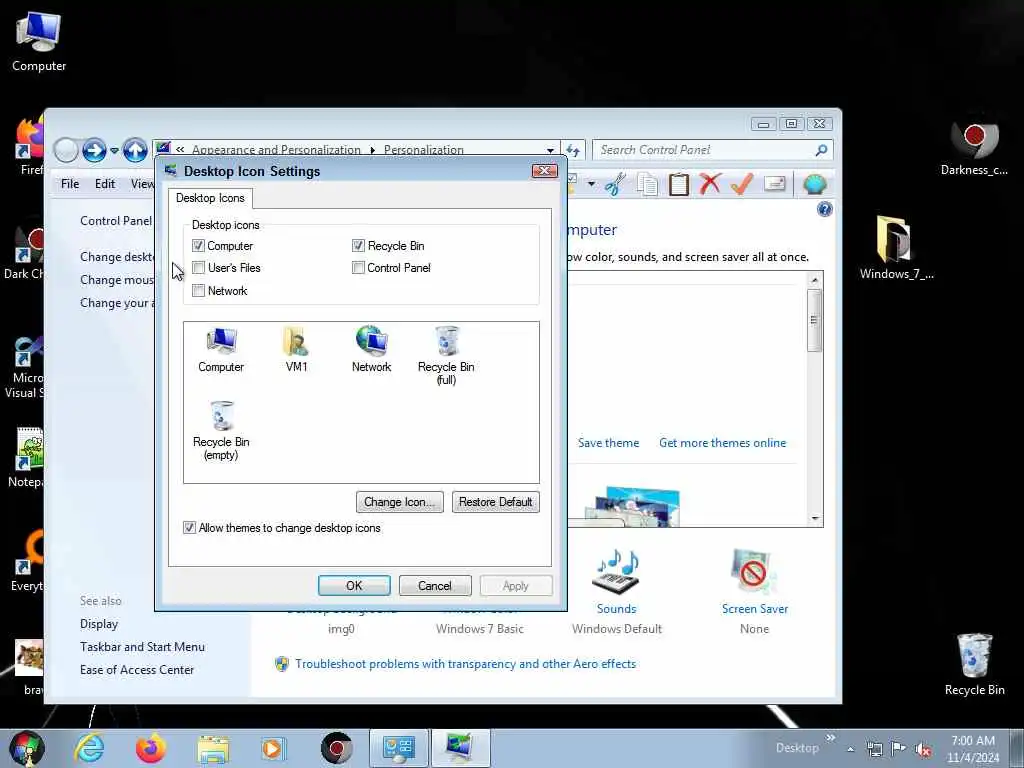Click the red X Delete toolbar icon
Viewport: 1024px width, 768px height.
click(x=710, y=184)
